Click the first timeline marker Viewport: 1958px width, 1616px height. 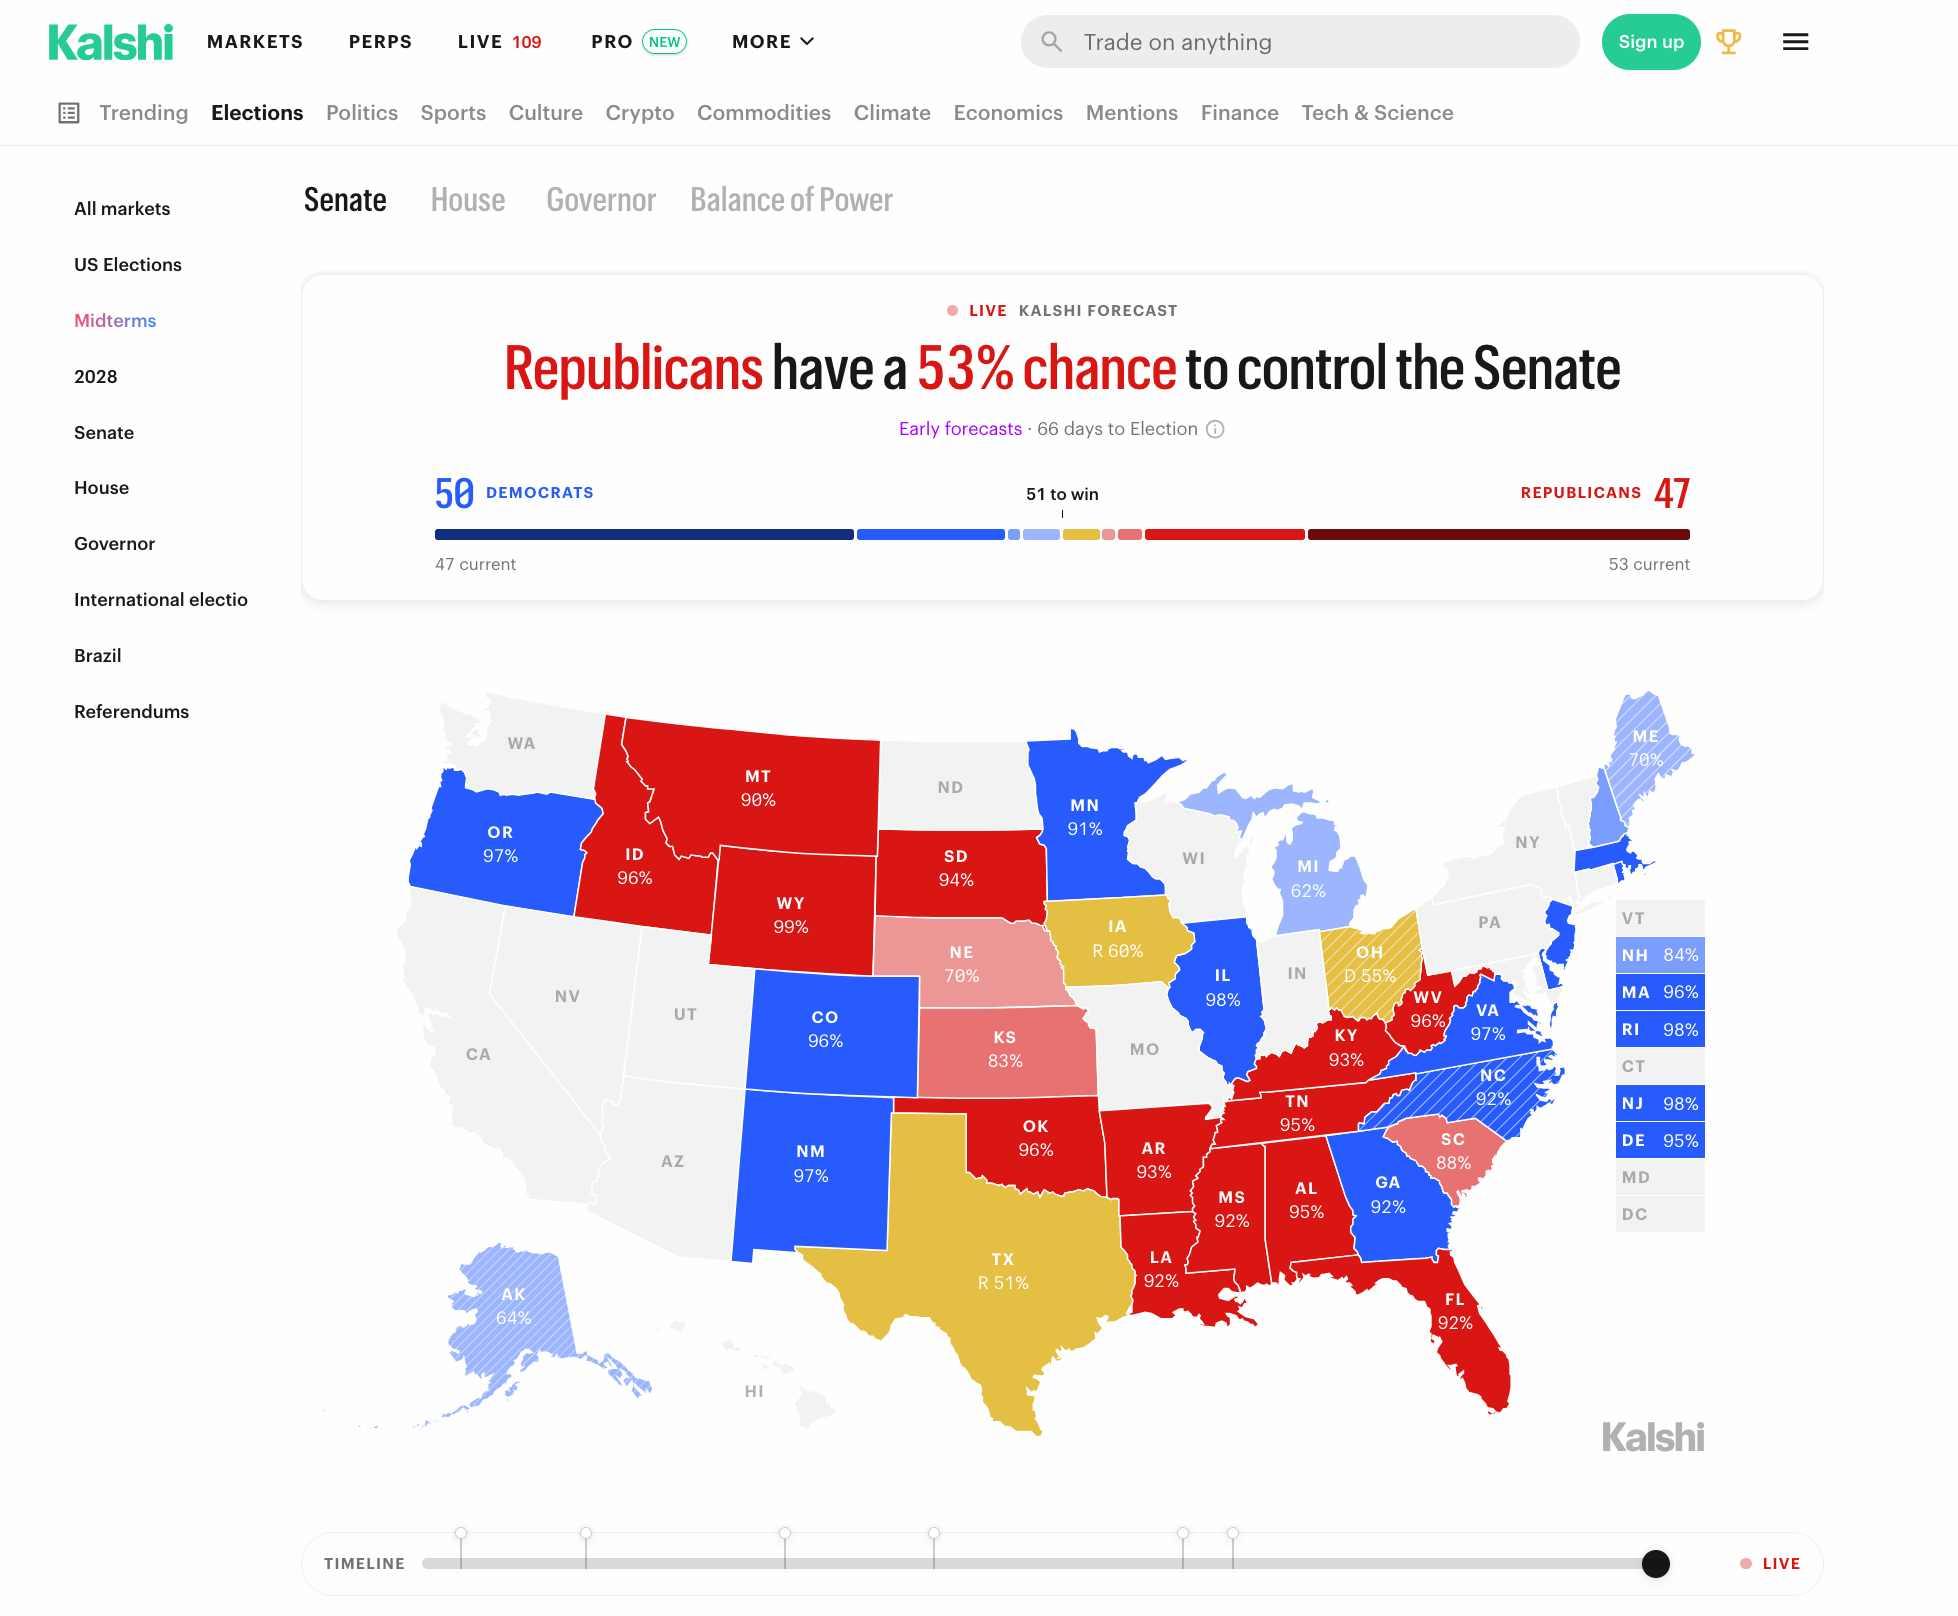click(461, 1534)
